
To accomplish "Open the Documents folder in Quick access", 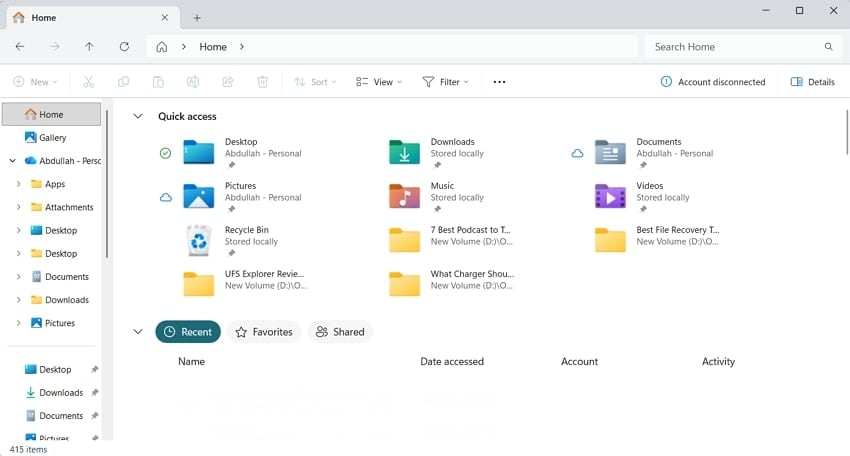I will click(654, 152).
